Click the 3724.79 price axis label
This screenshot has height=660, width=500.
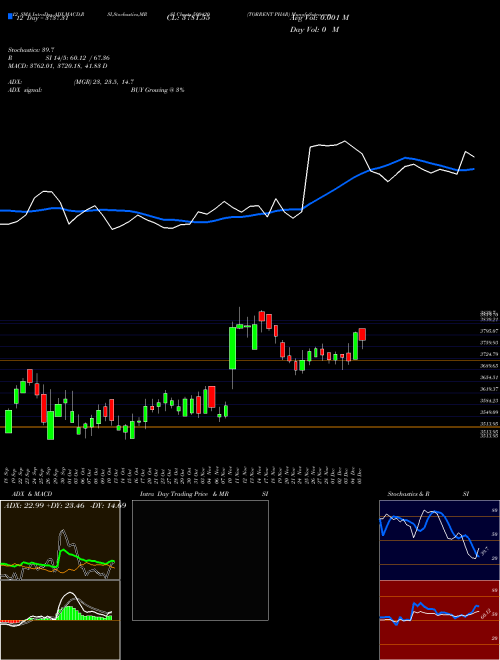(x=489, y=354)
